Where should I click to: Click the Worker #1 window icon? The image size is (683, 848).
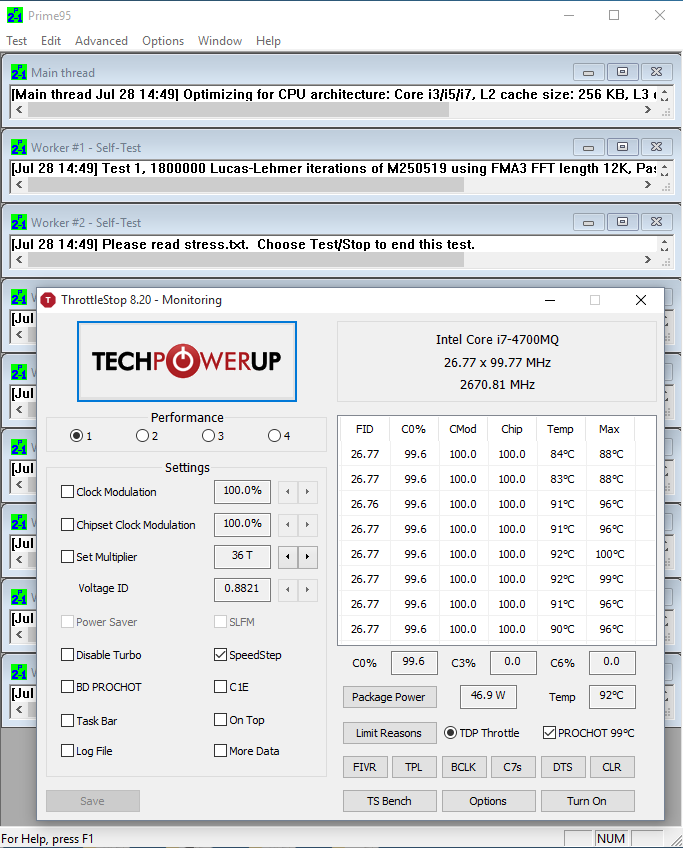tap(19, 147)
